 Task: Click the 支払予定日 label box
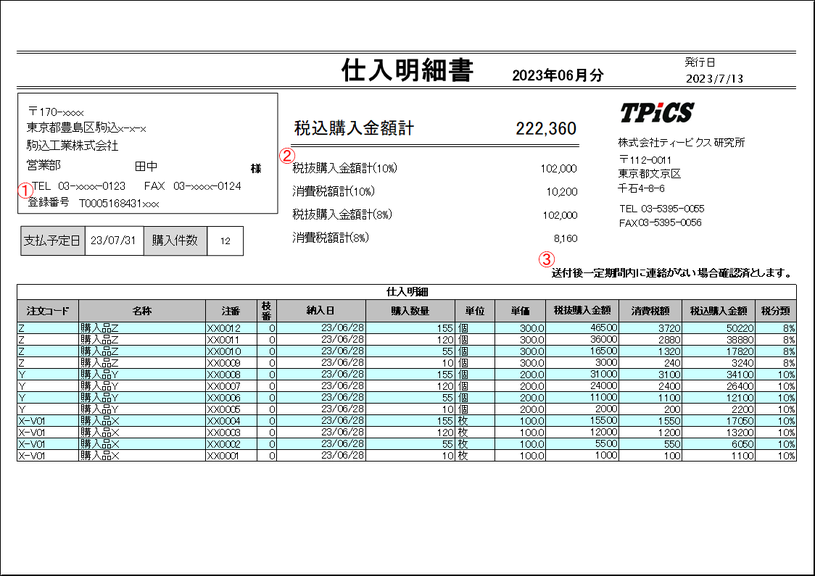pos(52,241)
